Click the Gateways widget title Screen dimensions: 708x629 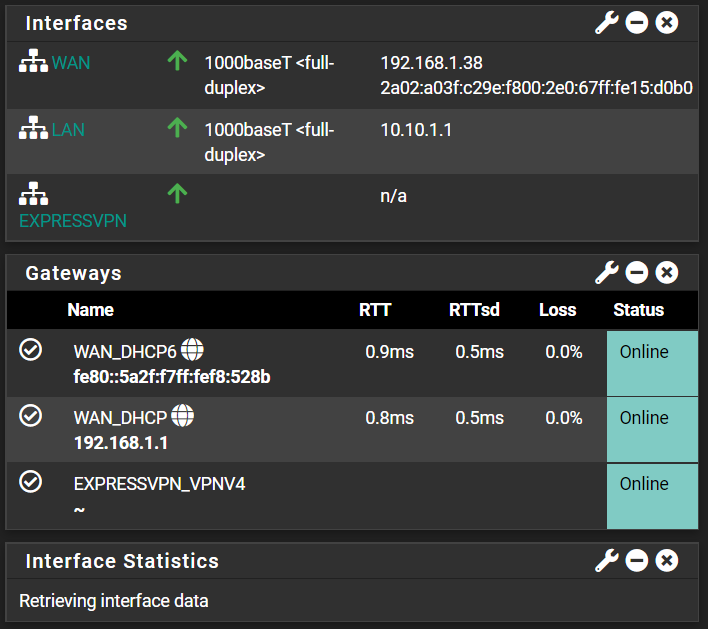73,273
